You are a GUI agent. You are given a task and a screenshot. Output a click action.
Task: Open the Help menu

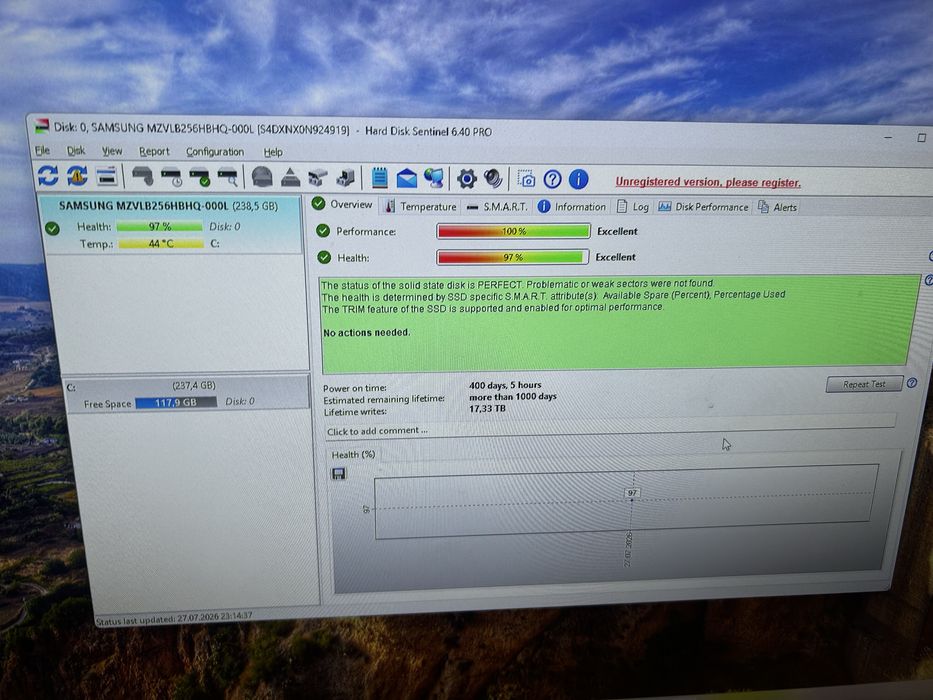point(273,152)
